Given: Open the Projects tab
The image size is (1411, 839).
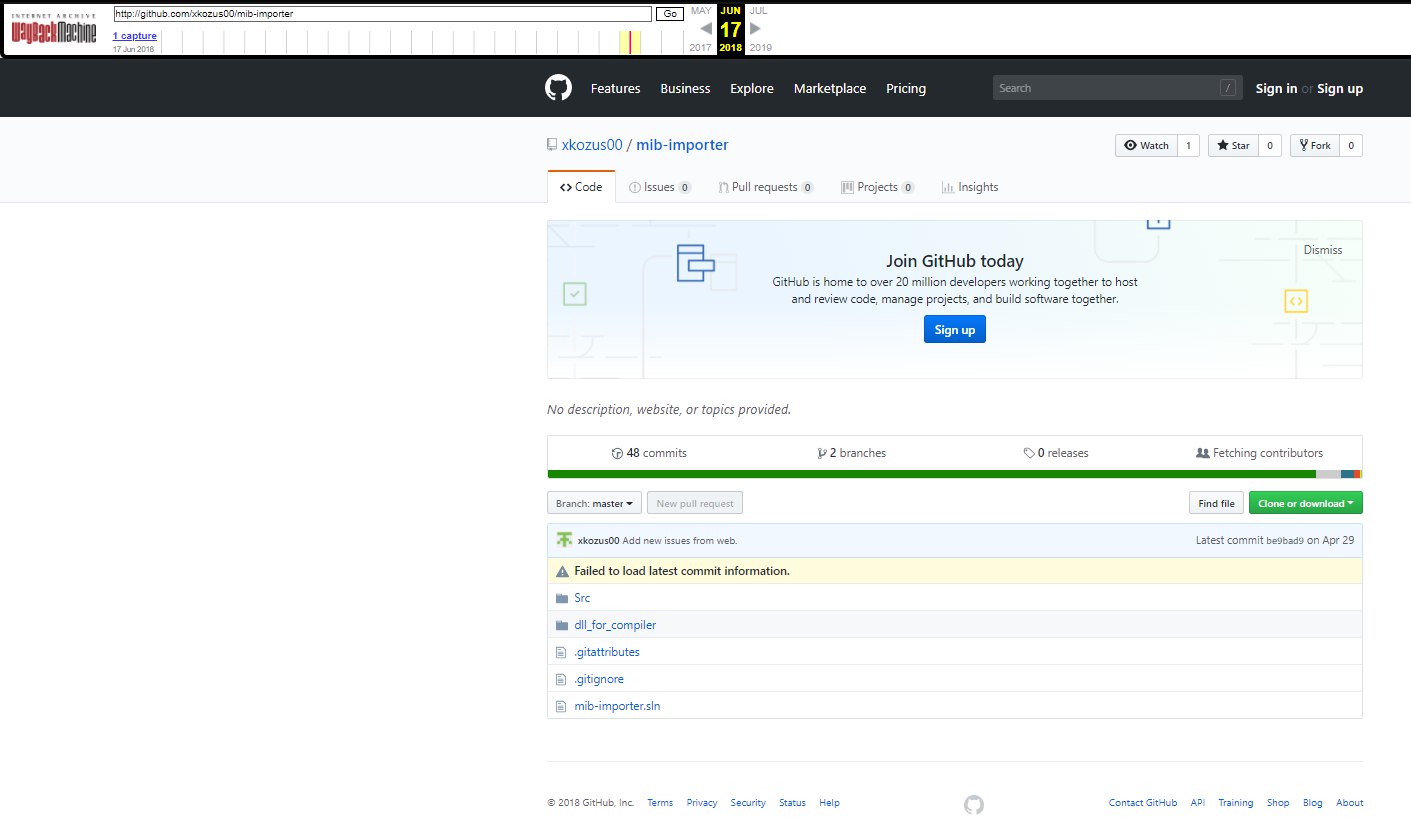Looking at the screenshot, I should 878,187.
